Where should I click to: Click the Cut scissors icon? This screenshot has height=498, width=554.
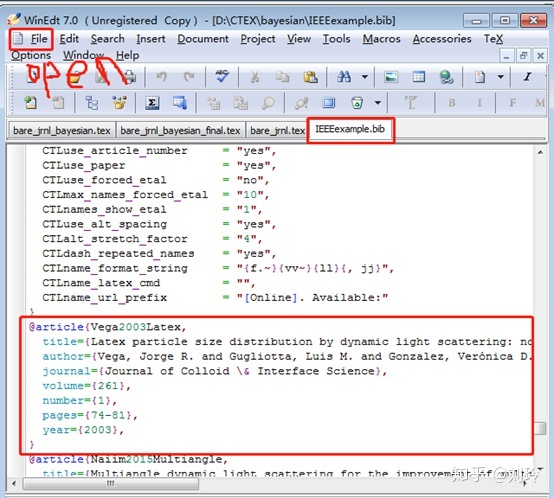pyautogui.click(x=255, y=77)
